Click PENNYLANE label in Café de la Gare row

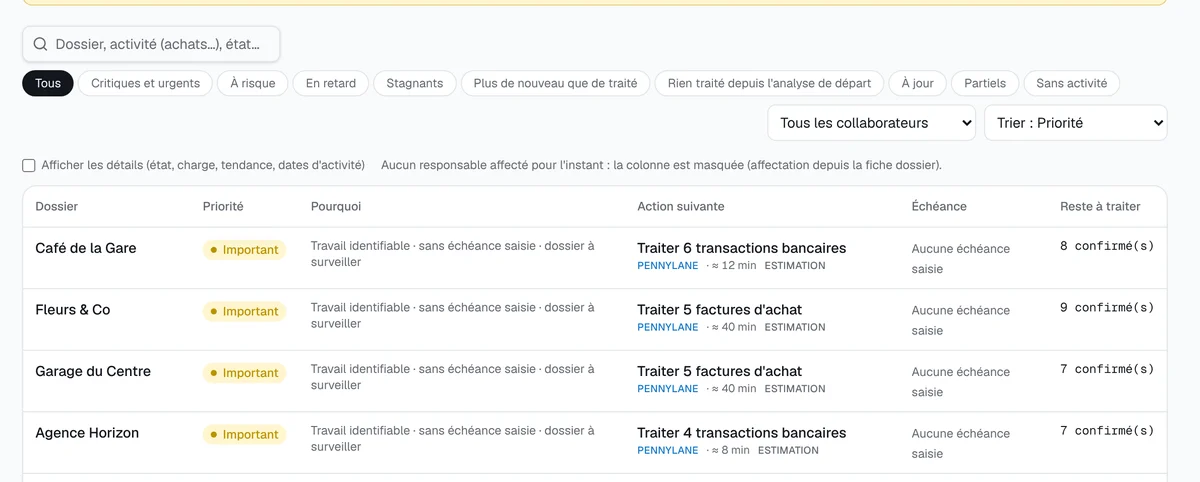coord(668,266)
